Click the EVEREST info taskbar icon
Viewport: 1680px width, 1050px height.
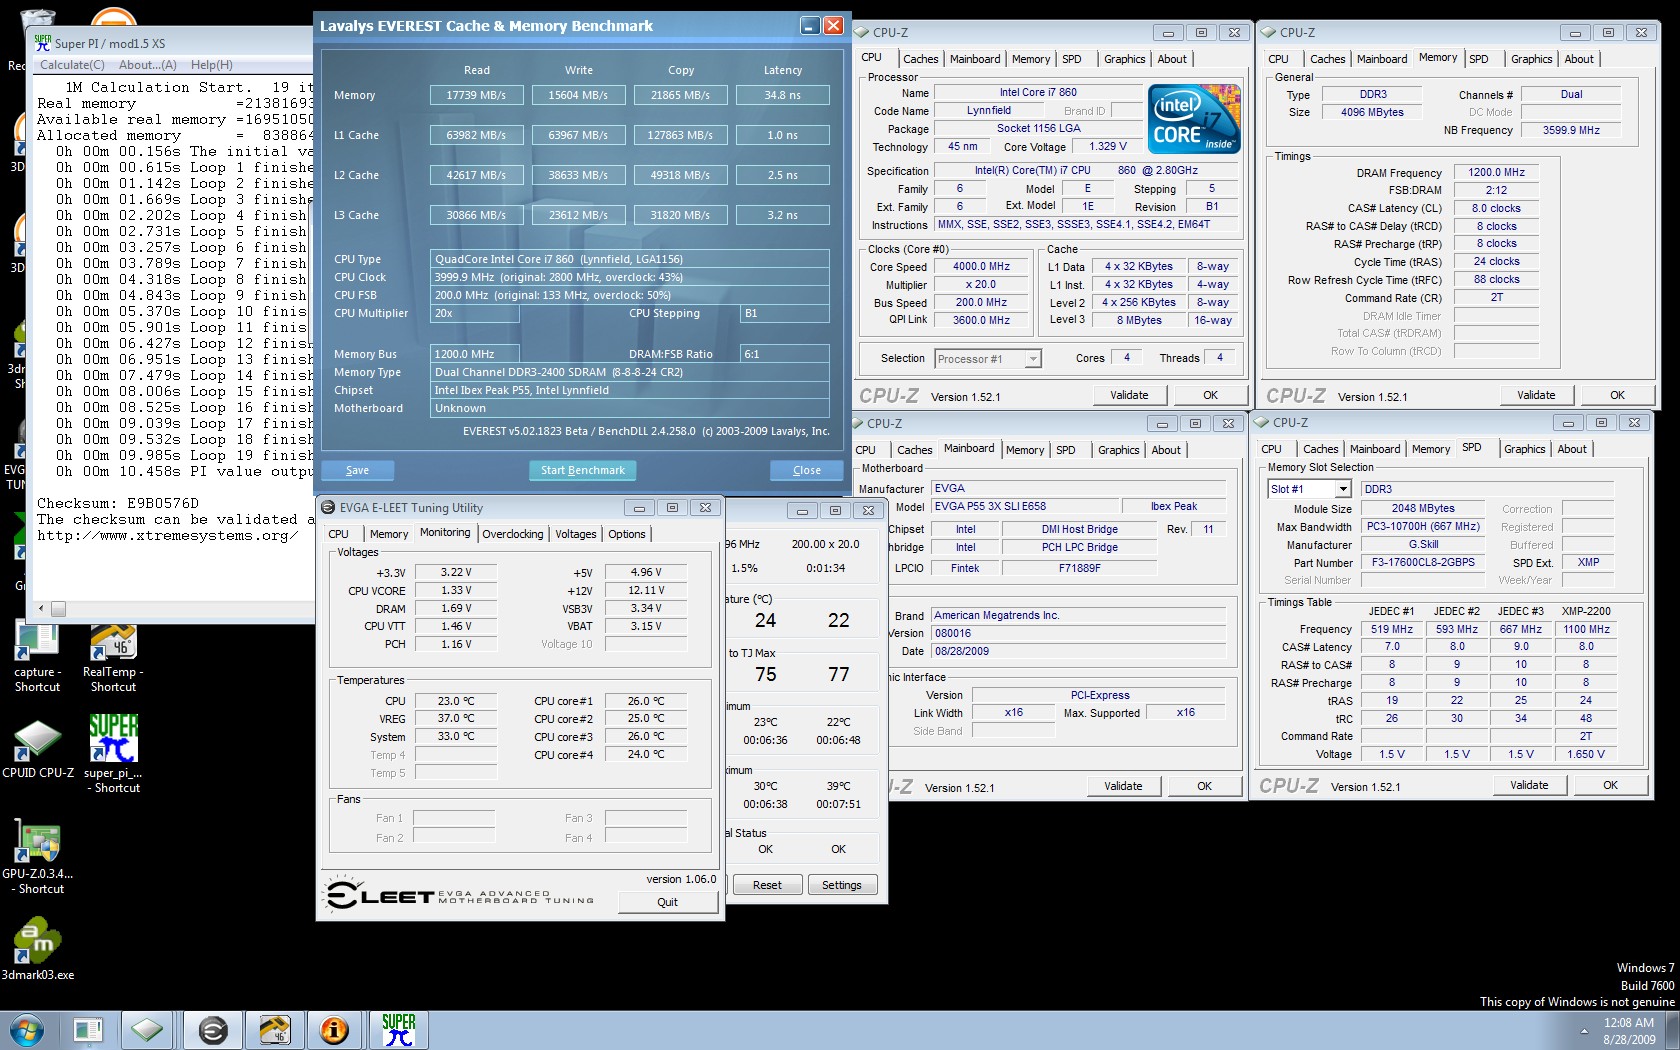pyautogui.click(x=334, y=1029)
